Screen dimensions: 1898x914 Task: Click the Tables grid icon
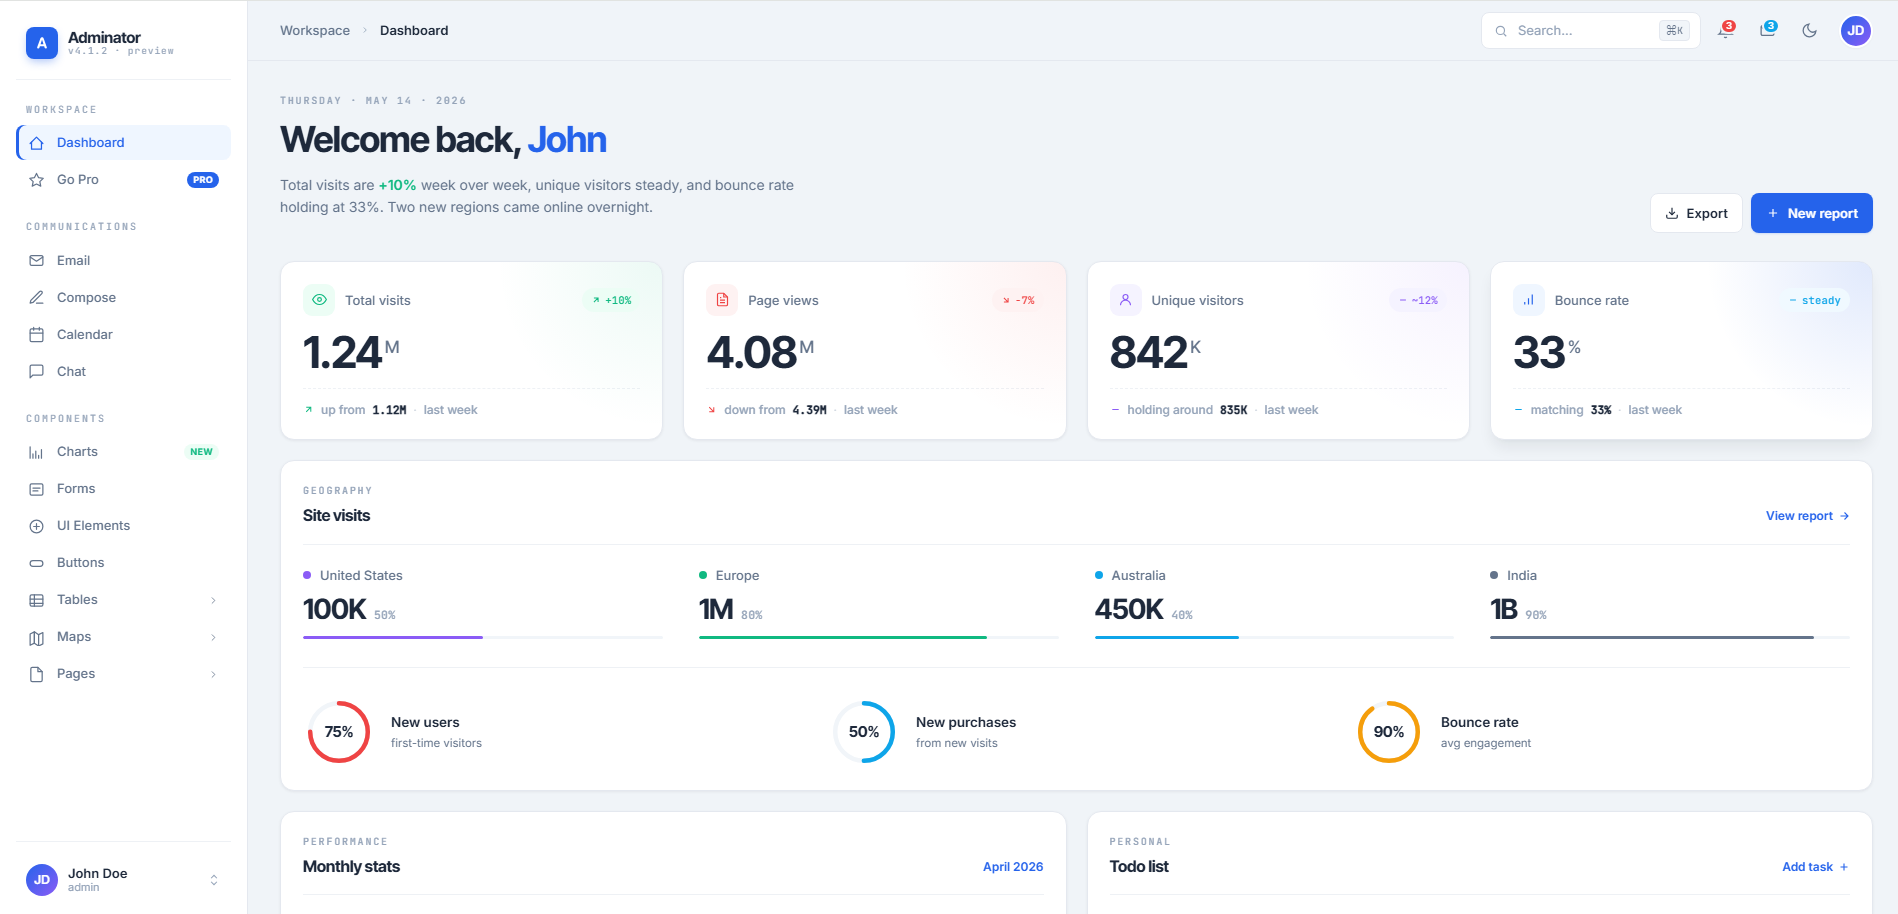37,600
